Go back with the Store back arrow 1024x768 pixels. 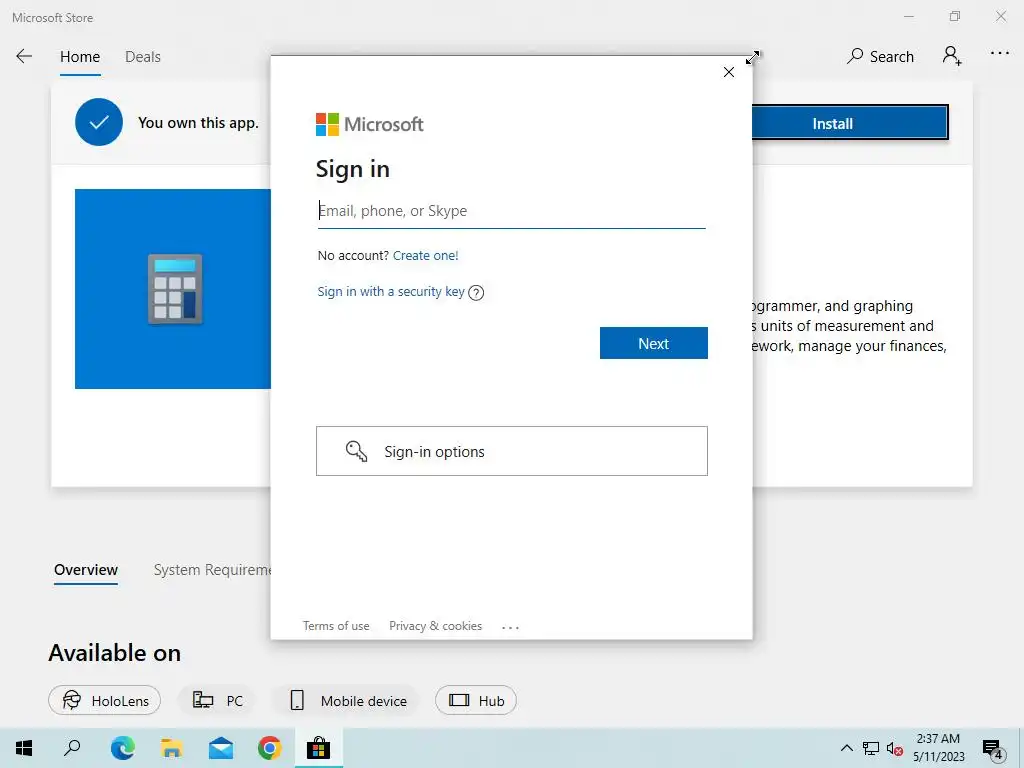(24, 56)
